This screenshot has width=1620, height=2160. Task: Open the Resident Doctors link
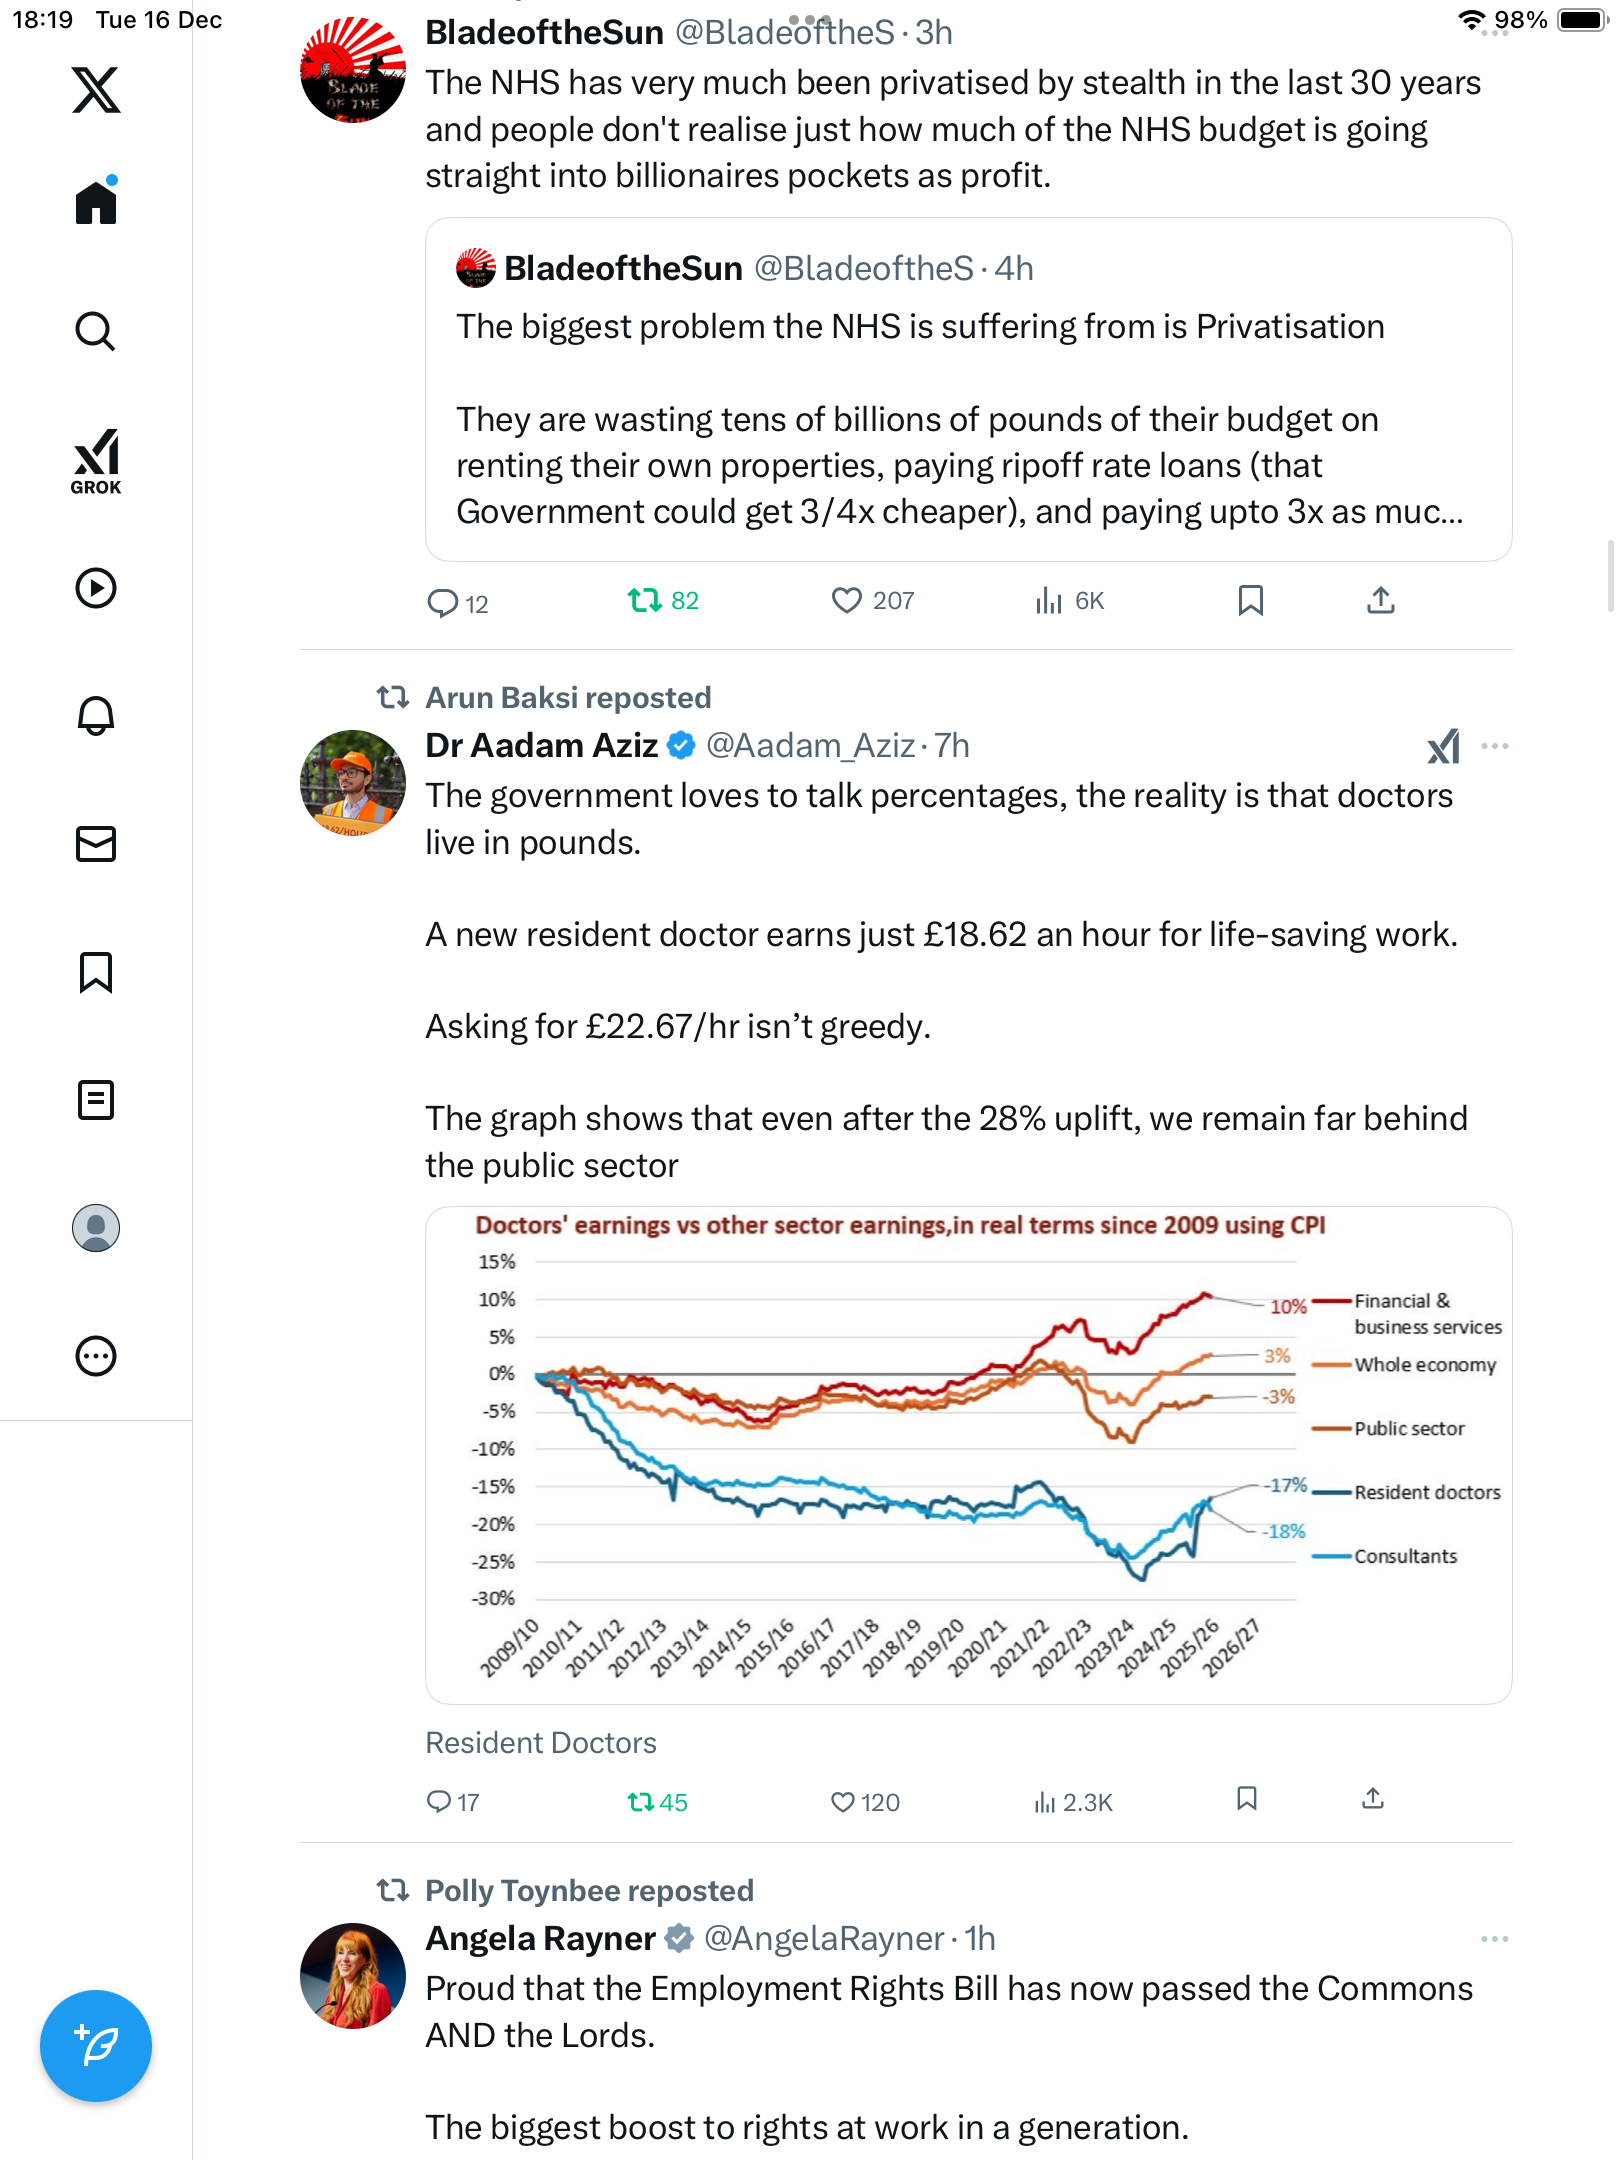(541, 1743)
